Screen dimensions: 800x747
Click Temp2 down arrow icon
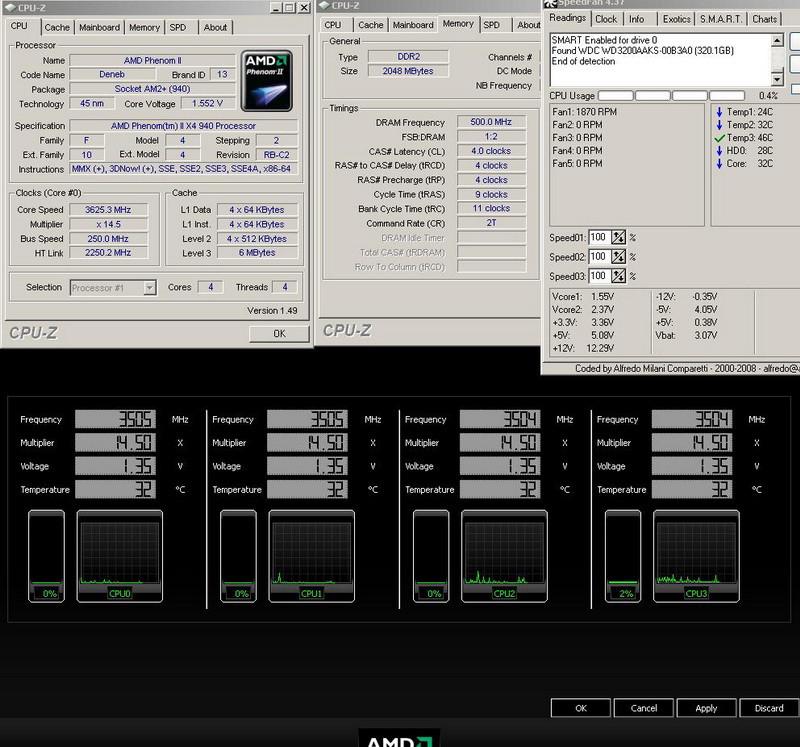tap(719, 124)
